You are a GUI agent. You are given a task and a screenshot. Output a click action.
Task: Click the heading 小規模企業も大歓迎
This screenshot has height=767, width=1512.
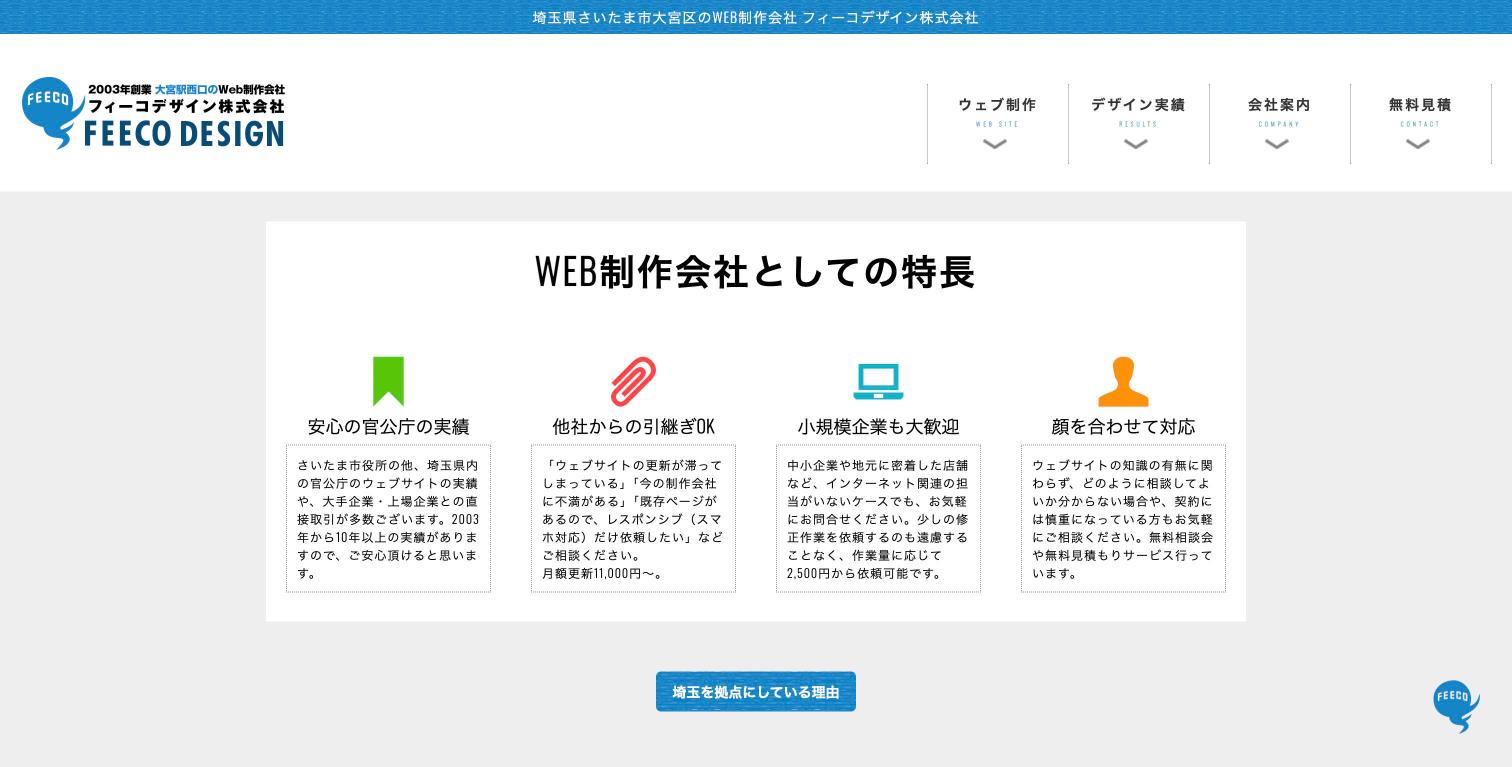point(878,427)
